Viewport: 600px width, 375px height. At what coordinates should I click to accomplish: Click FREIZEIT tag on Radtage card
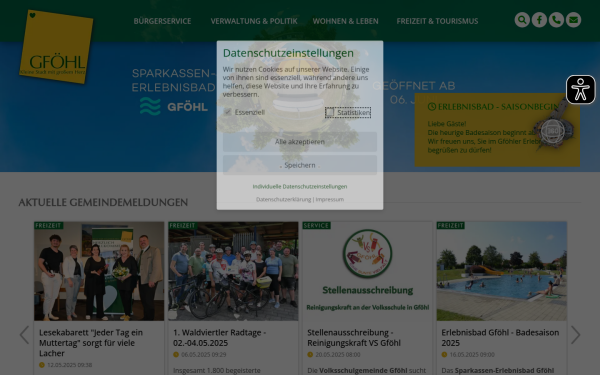pyautogui.click(x=183, y=225)
